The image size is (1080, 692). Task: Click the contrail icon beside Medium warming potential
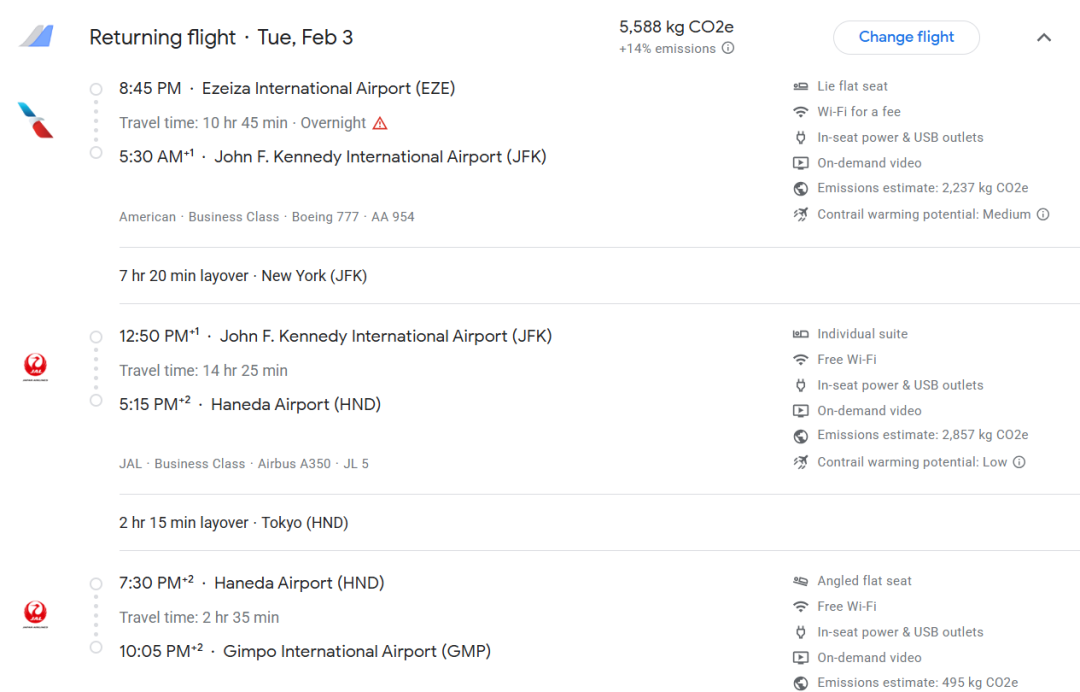tap(800, 214)
